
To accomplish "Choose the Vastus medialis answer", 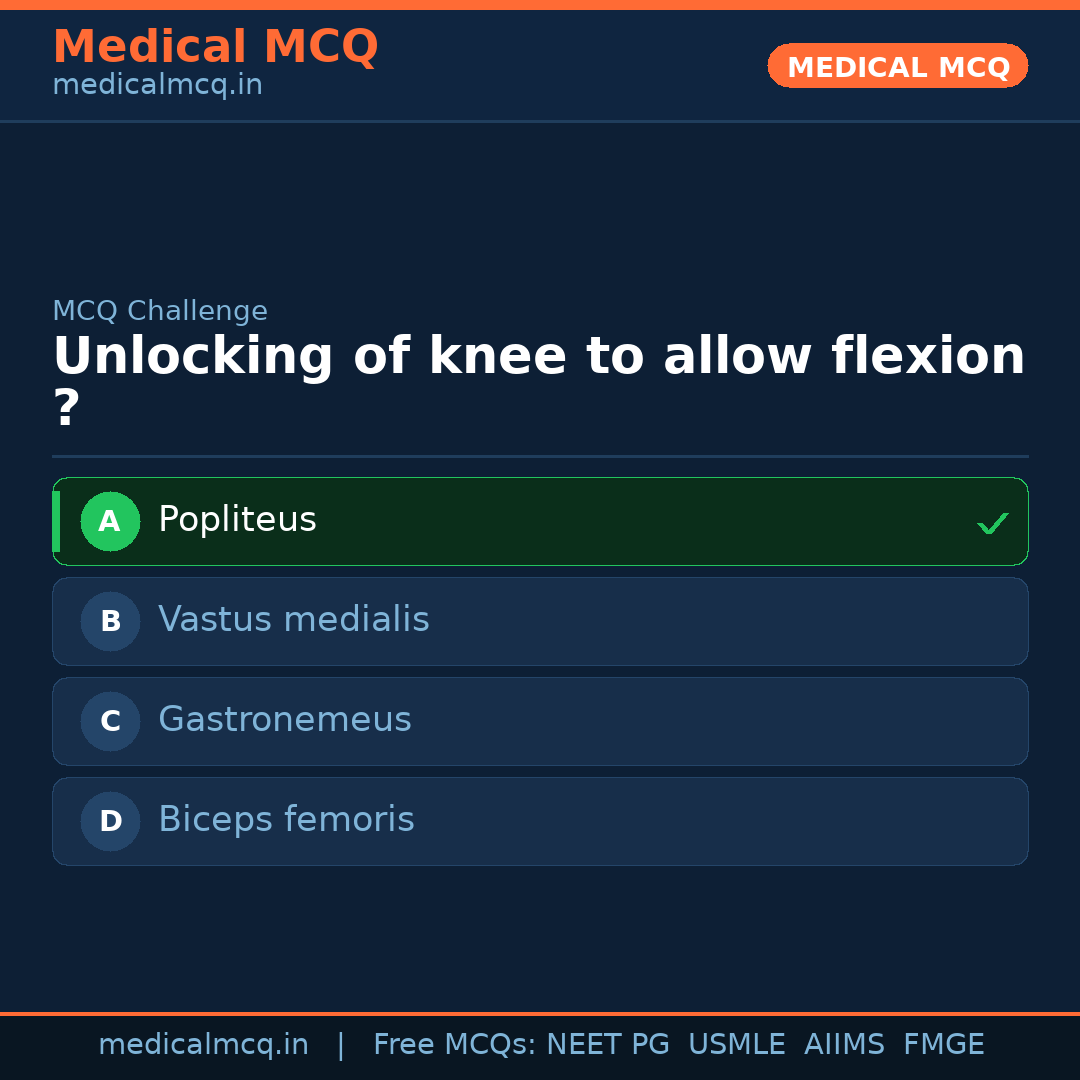I will pyautogui.click(x=293, y=620).
